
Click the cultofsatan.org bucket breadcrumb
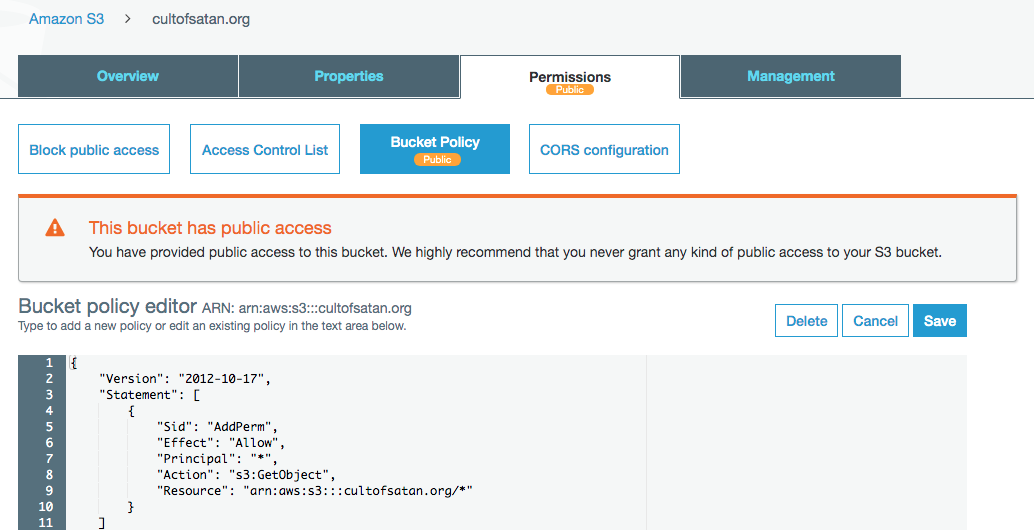tap(201, 19)
